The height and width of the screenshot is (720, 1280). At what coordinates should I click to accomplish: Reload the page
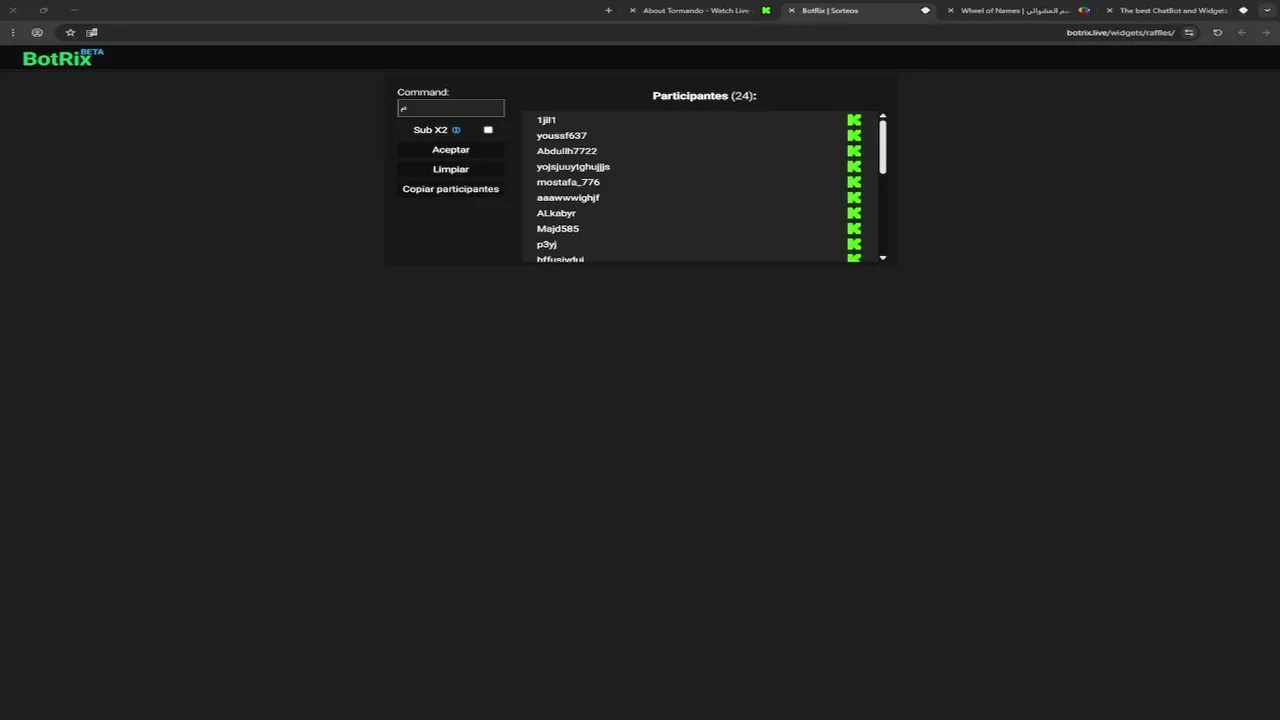pos(1217,32)
